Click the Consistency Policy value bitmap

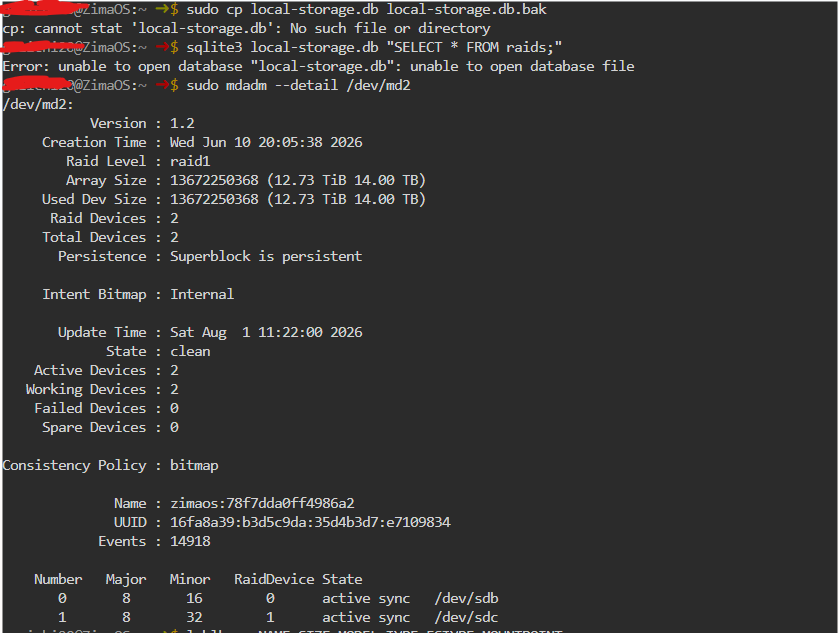click(x=194, y=466)
